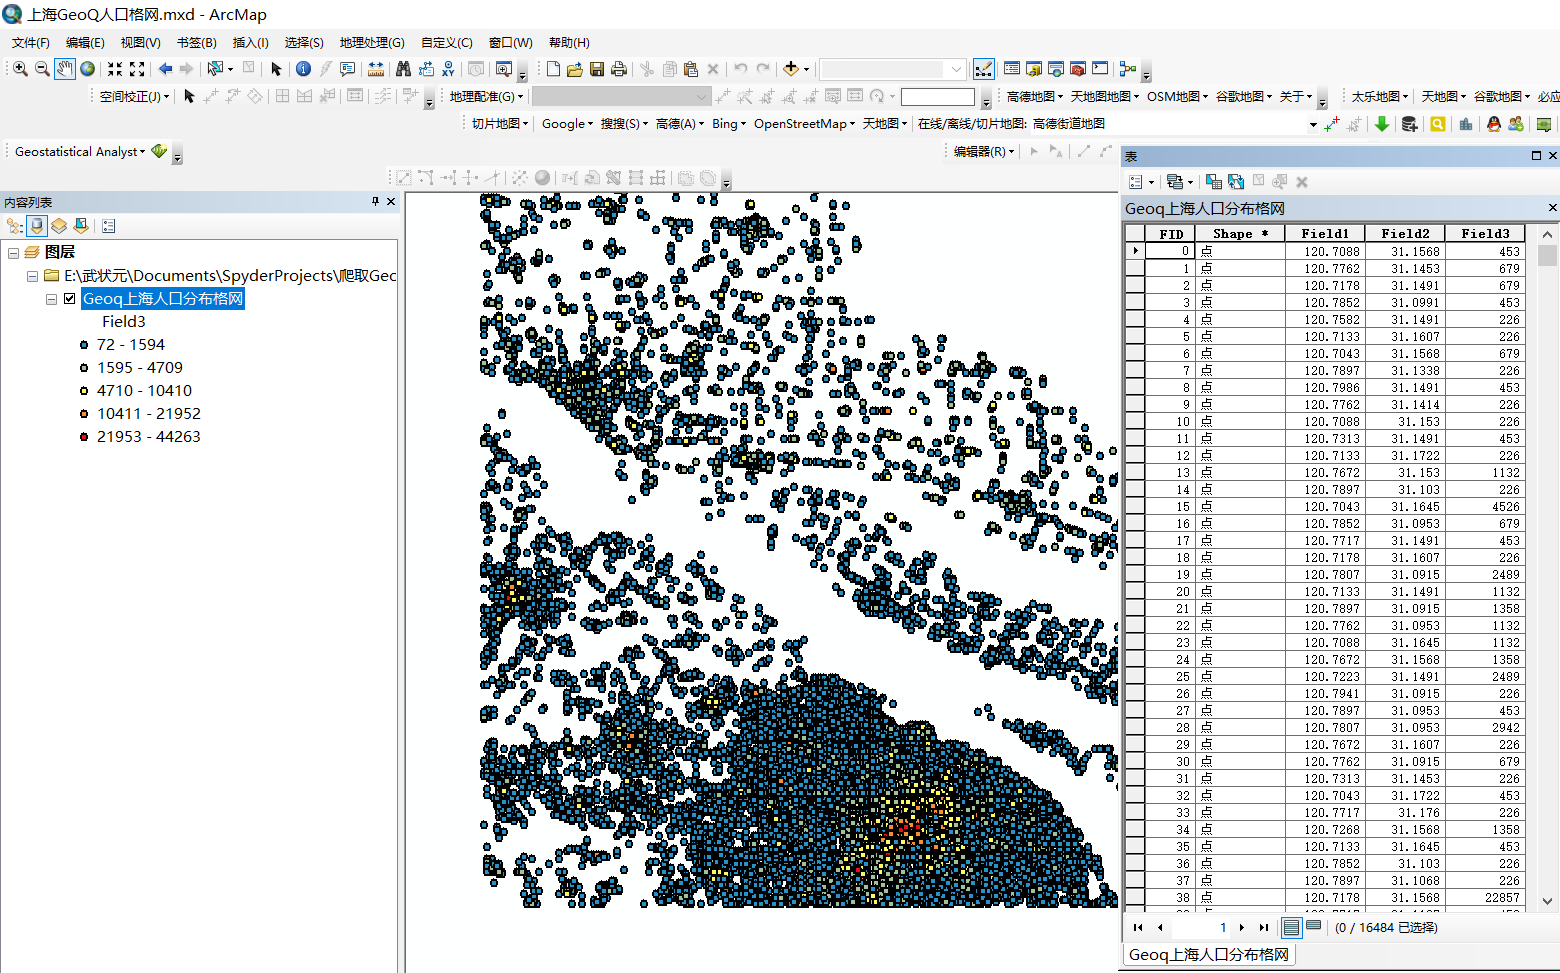Open the 编辑器(R) dropdown
This screenshot has width=1560, height=973.
point(984,151)
